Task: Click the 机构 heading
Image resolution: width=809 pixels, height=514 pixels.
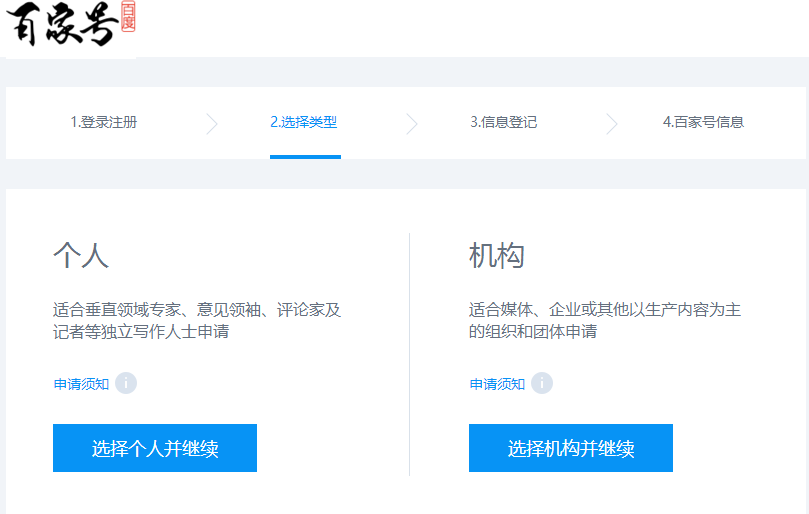Action: [497, 255]
